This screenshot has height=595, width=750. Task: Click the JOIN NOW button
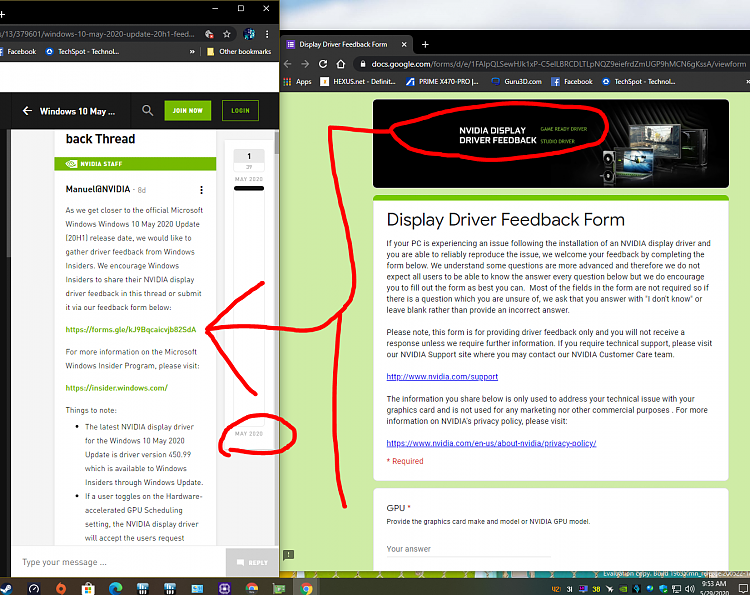pos(188,110)
